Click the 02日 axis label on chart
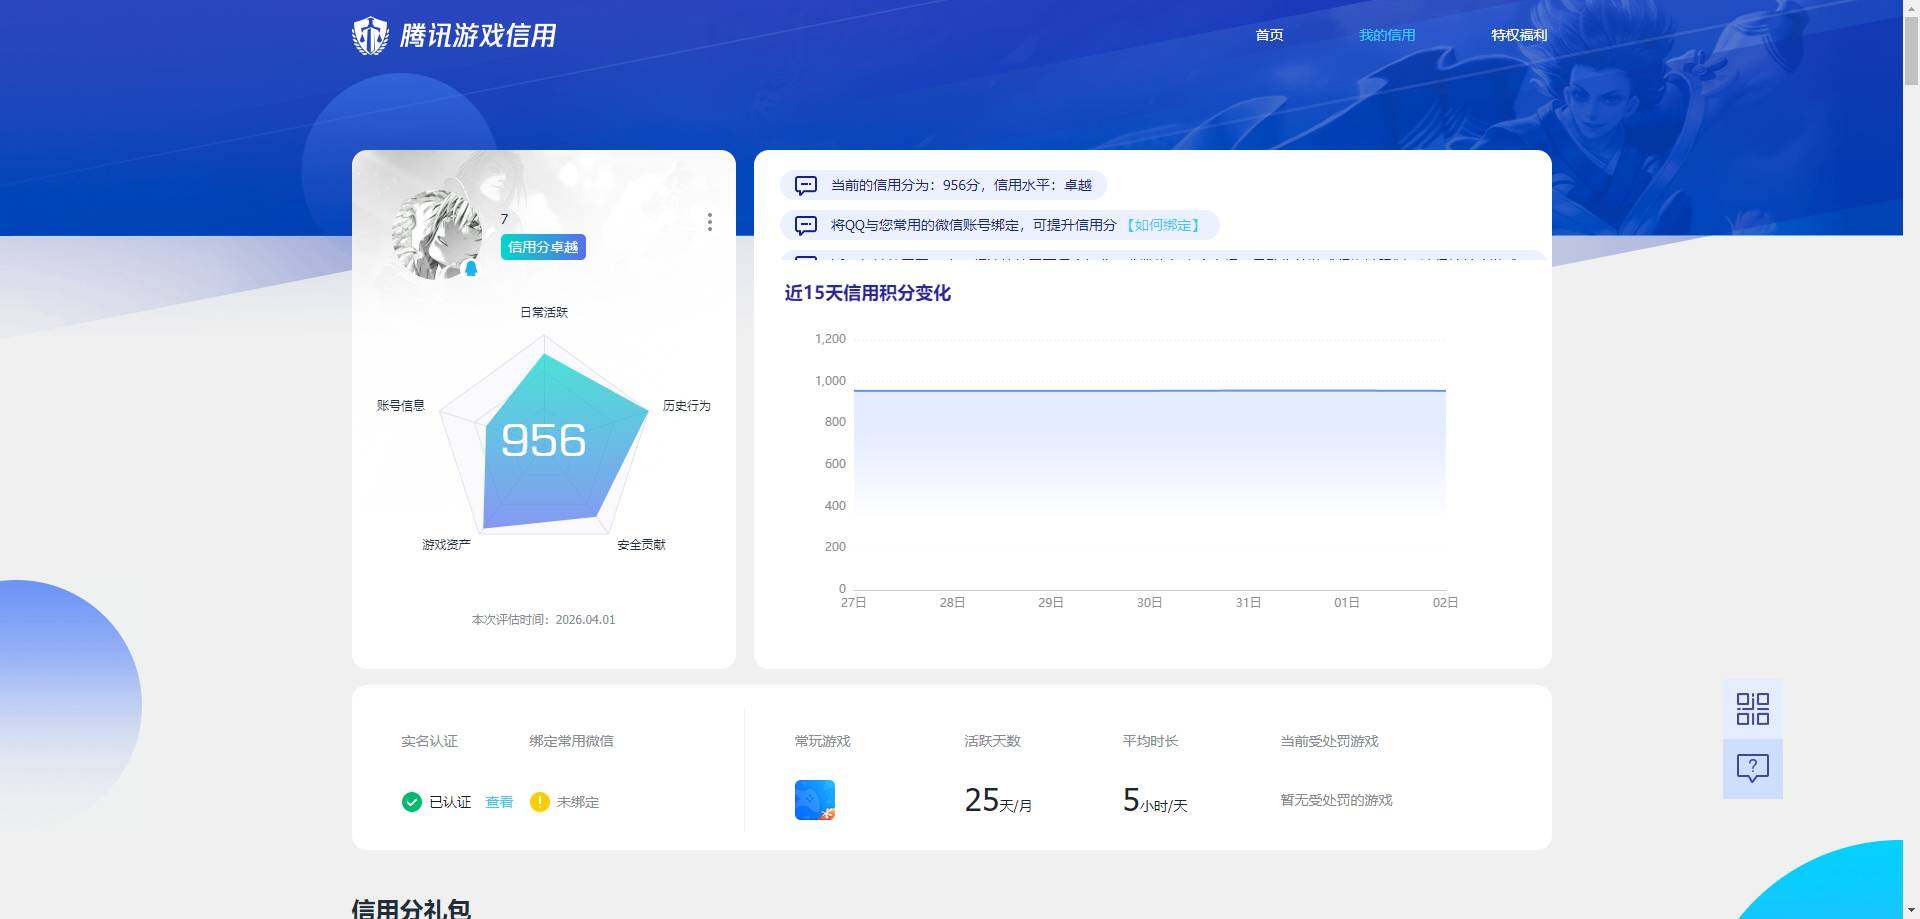Screen dimensions: 1920x919 click(x=1445, y=603)
